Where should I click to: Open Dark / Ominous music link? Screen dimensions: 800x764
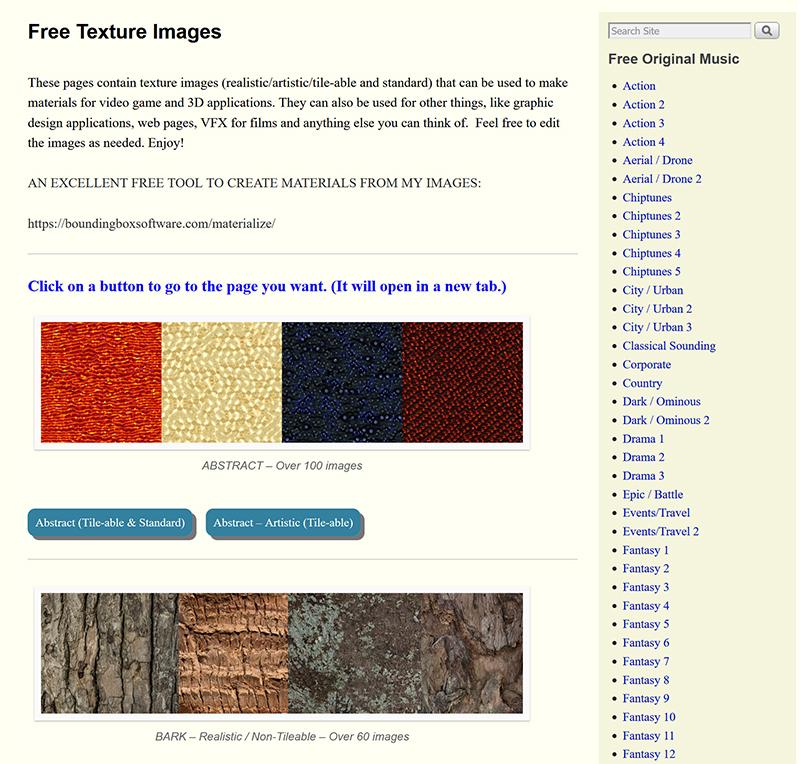click(x=661, y=402)
